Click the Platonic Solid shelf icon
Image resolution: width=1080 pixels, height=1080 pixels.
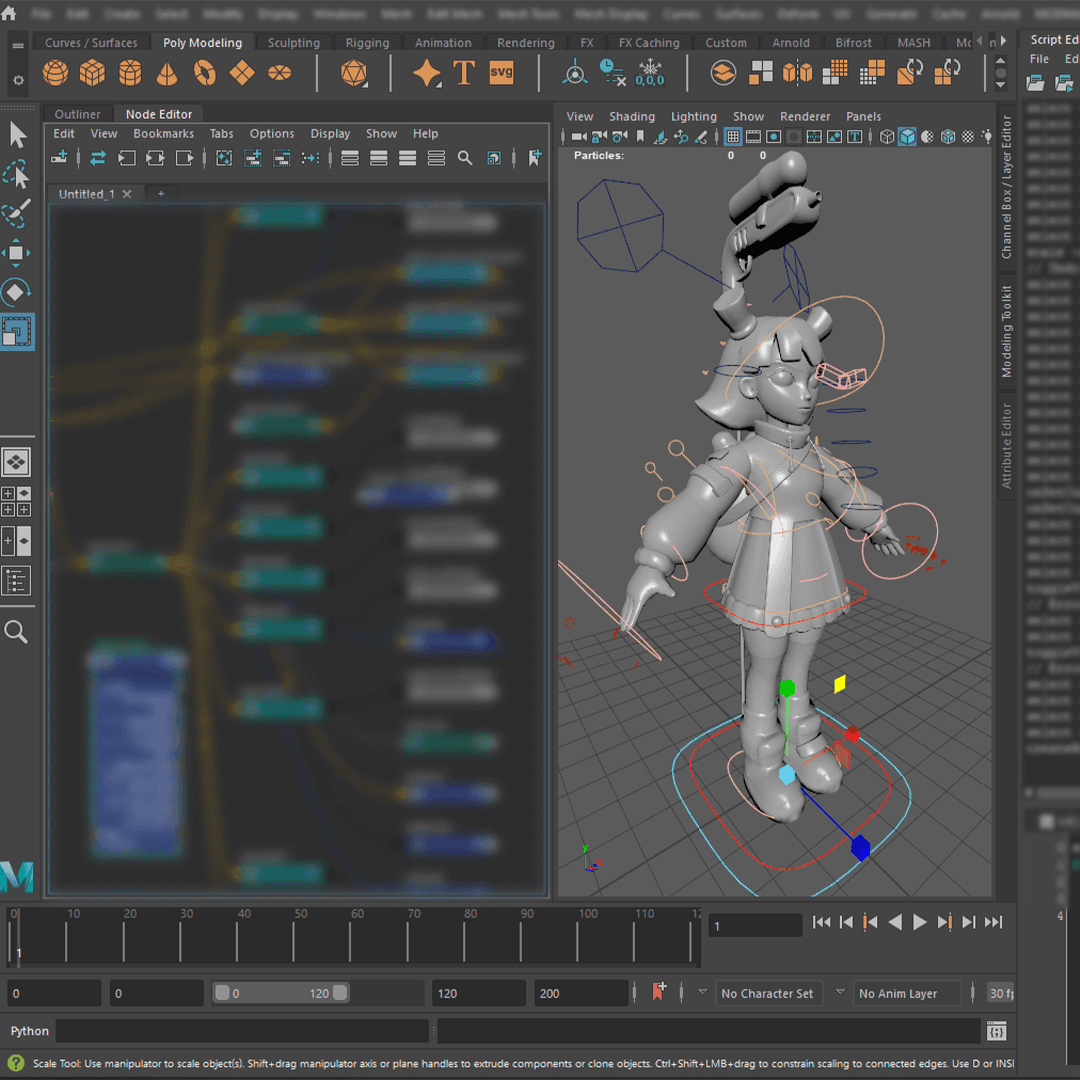353,73
